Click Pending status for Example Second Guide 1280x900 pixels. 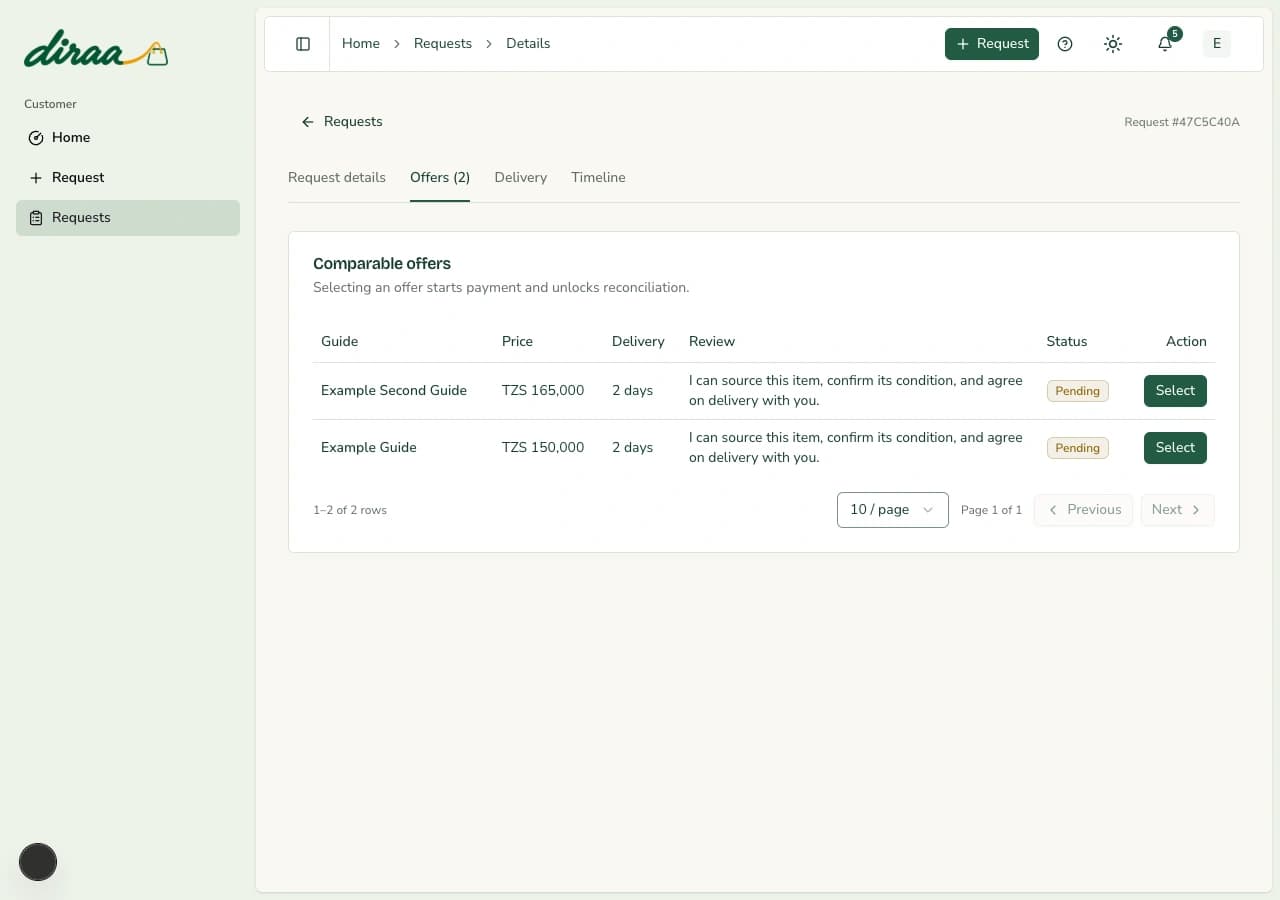tap(1077, 391)
